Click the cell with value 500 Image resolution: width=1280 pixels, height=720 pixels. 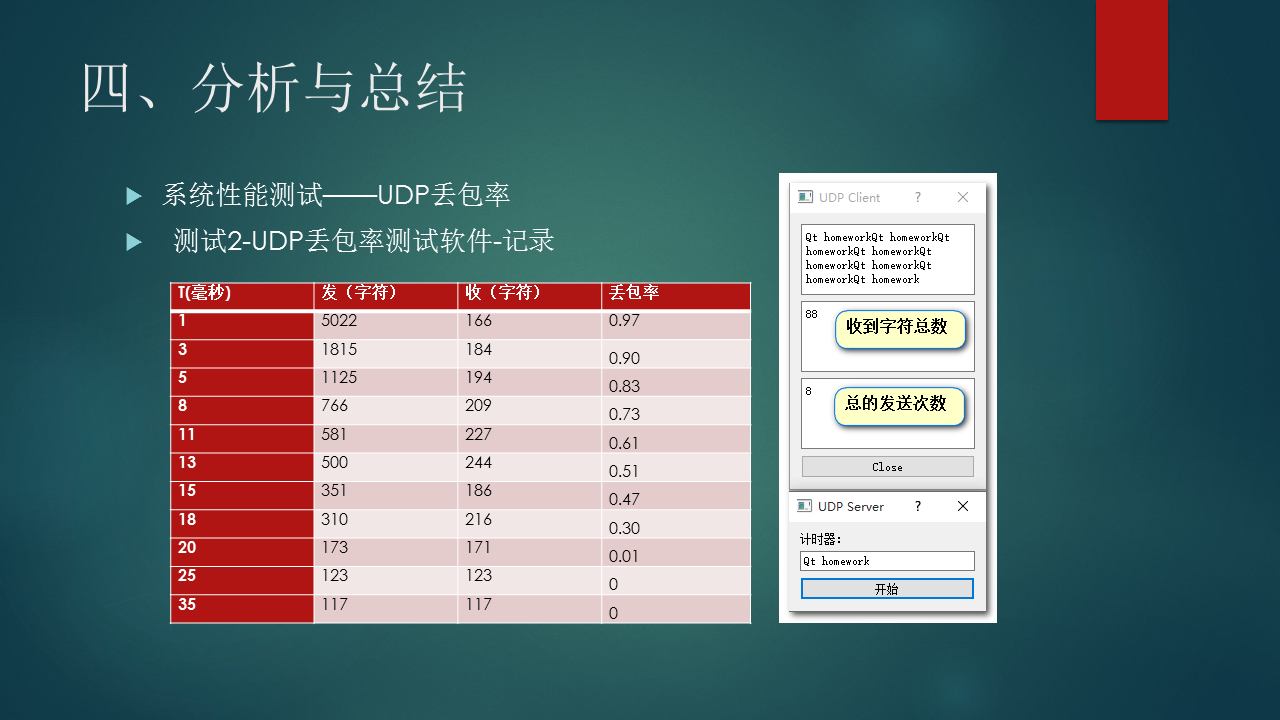(x=386, y=467)
